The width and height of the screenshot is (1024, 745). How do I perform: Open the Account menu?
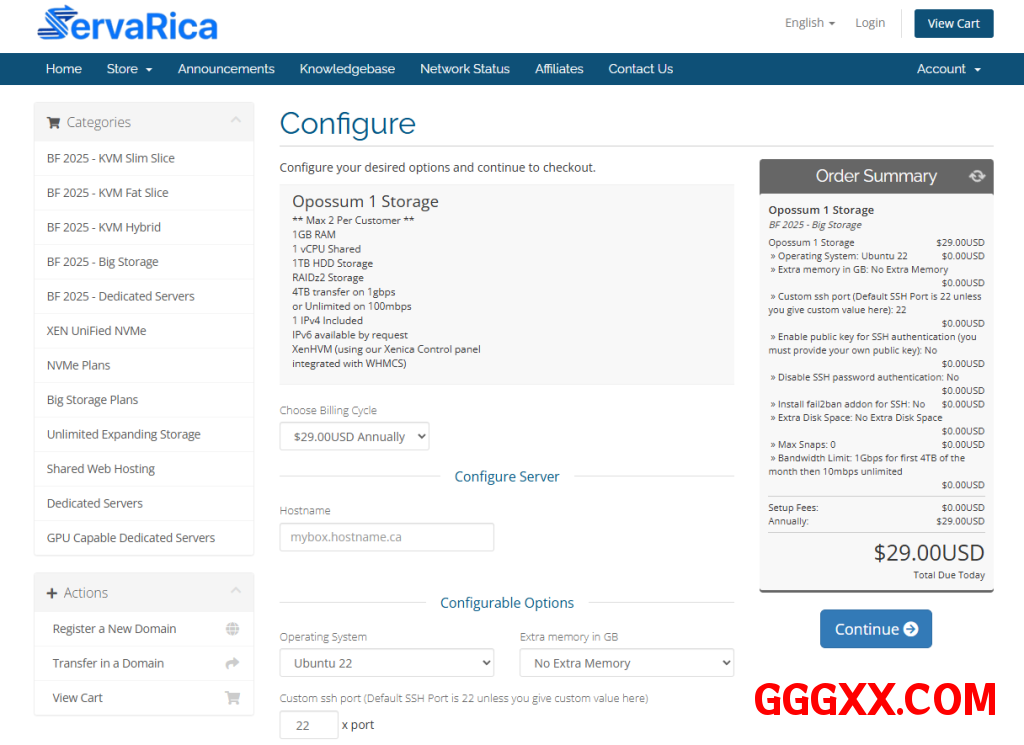click(948, 69)
